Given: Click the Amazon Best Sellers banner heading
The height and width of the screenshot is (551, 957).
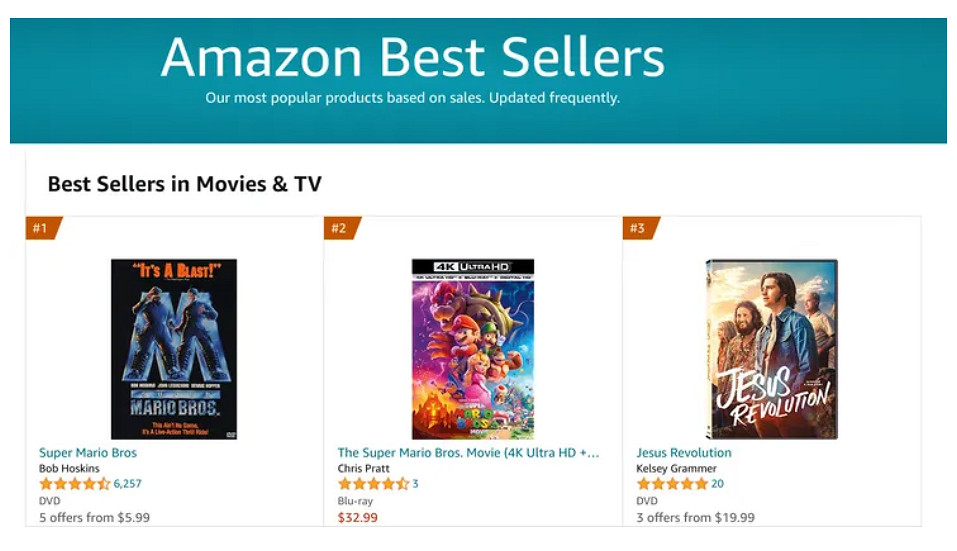Looking at the screenshot, I should click(412, 58).
